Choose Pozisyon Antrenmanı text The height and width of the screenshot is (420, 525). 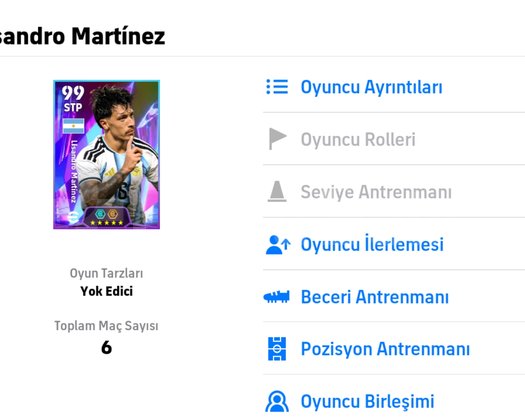point(385,349)
